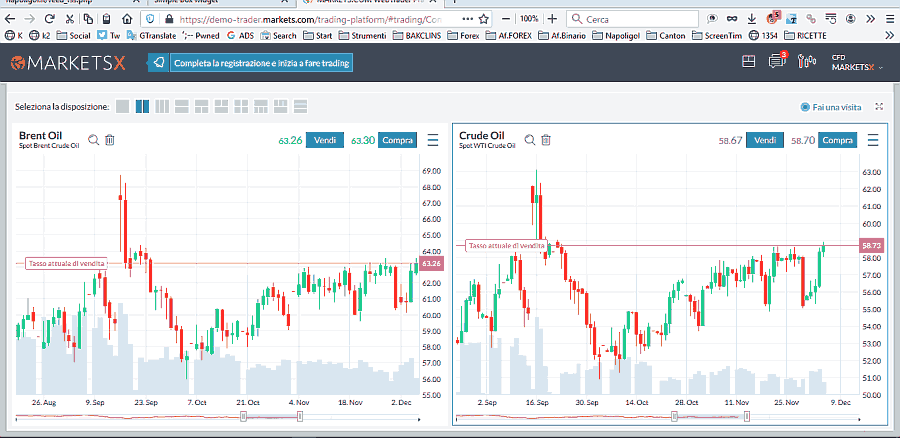
Task: Click right handle of Brent Oil range slider
Action: 300,415
